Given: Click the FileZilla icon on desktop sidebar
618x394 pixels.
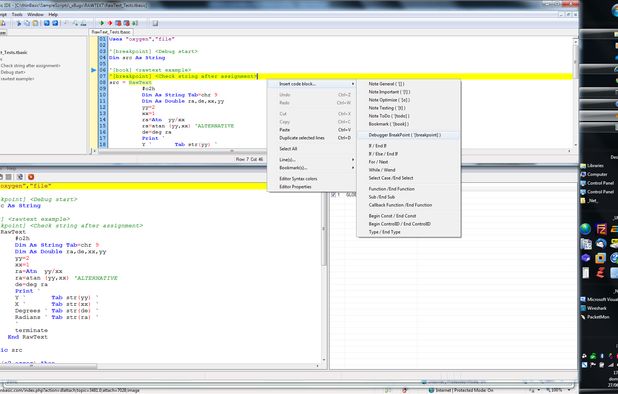Looking at the screenshot, I should (601, 229).
